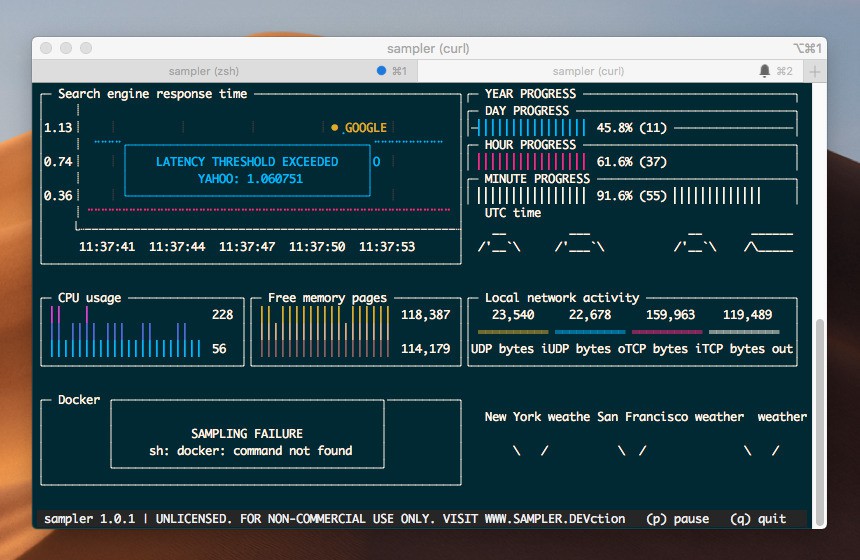Screen dimensions: 860x560
Task: Open a new terminal tab with plus button
Action: point(816,71)
